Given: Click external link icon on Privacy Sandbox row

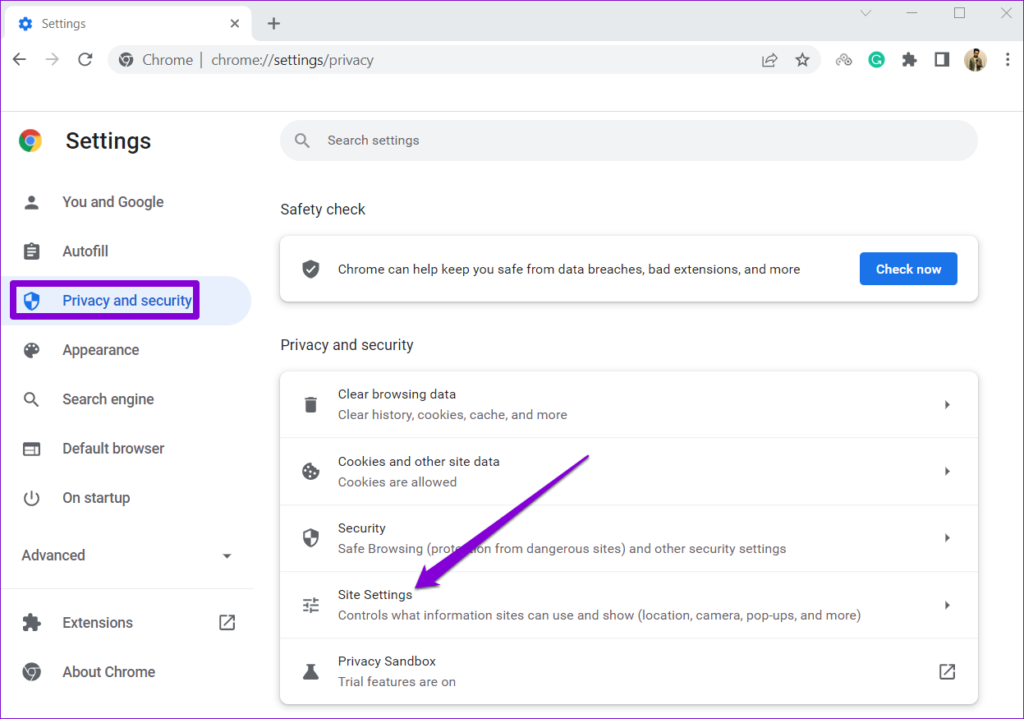Looking at the screenshot, I should click(x=947, y=672).
